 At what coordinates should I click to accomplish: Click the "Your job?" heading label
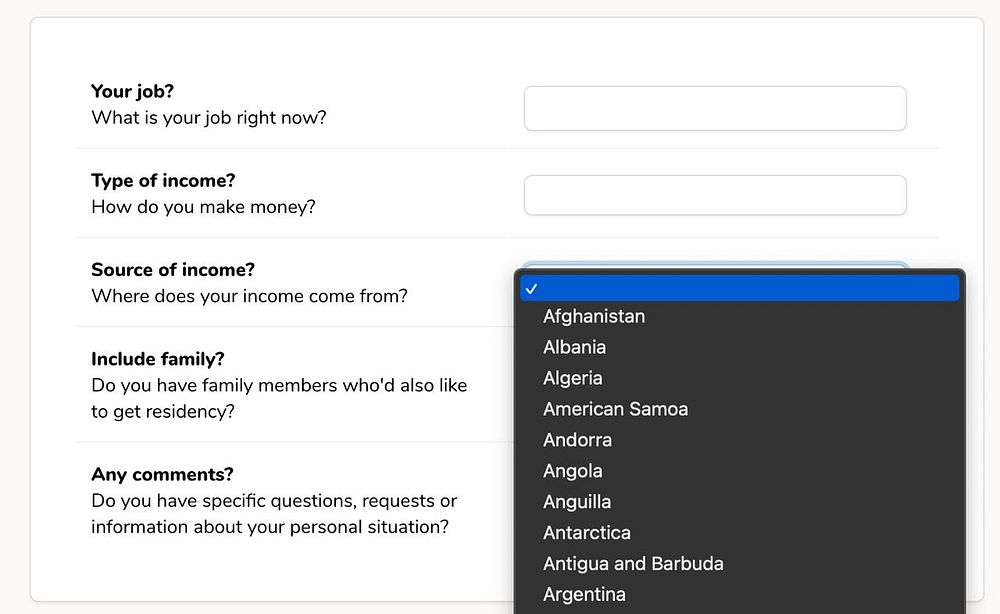(x=132, y=91)
